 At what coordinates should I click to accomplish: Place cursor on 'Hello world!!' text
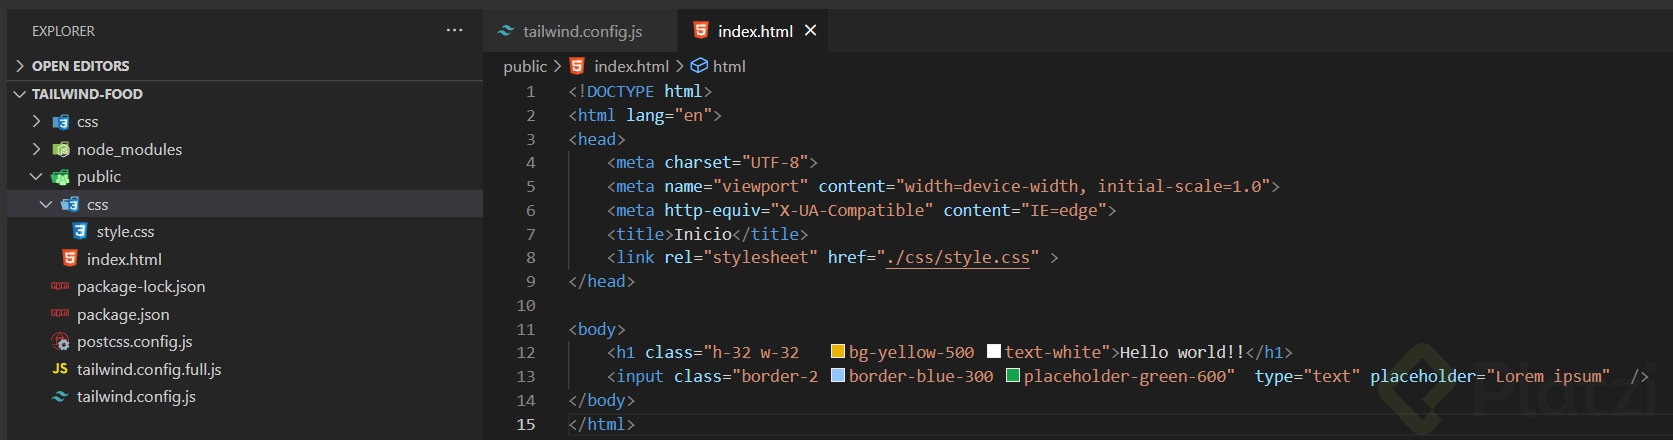(1182, 352)
